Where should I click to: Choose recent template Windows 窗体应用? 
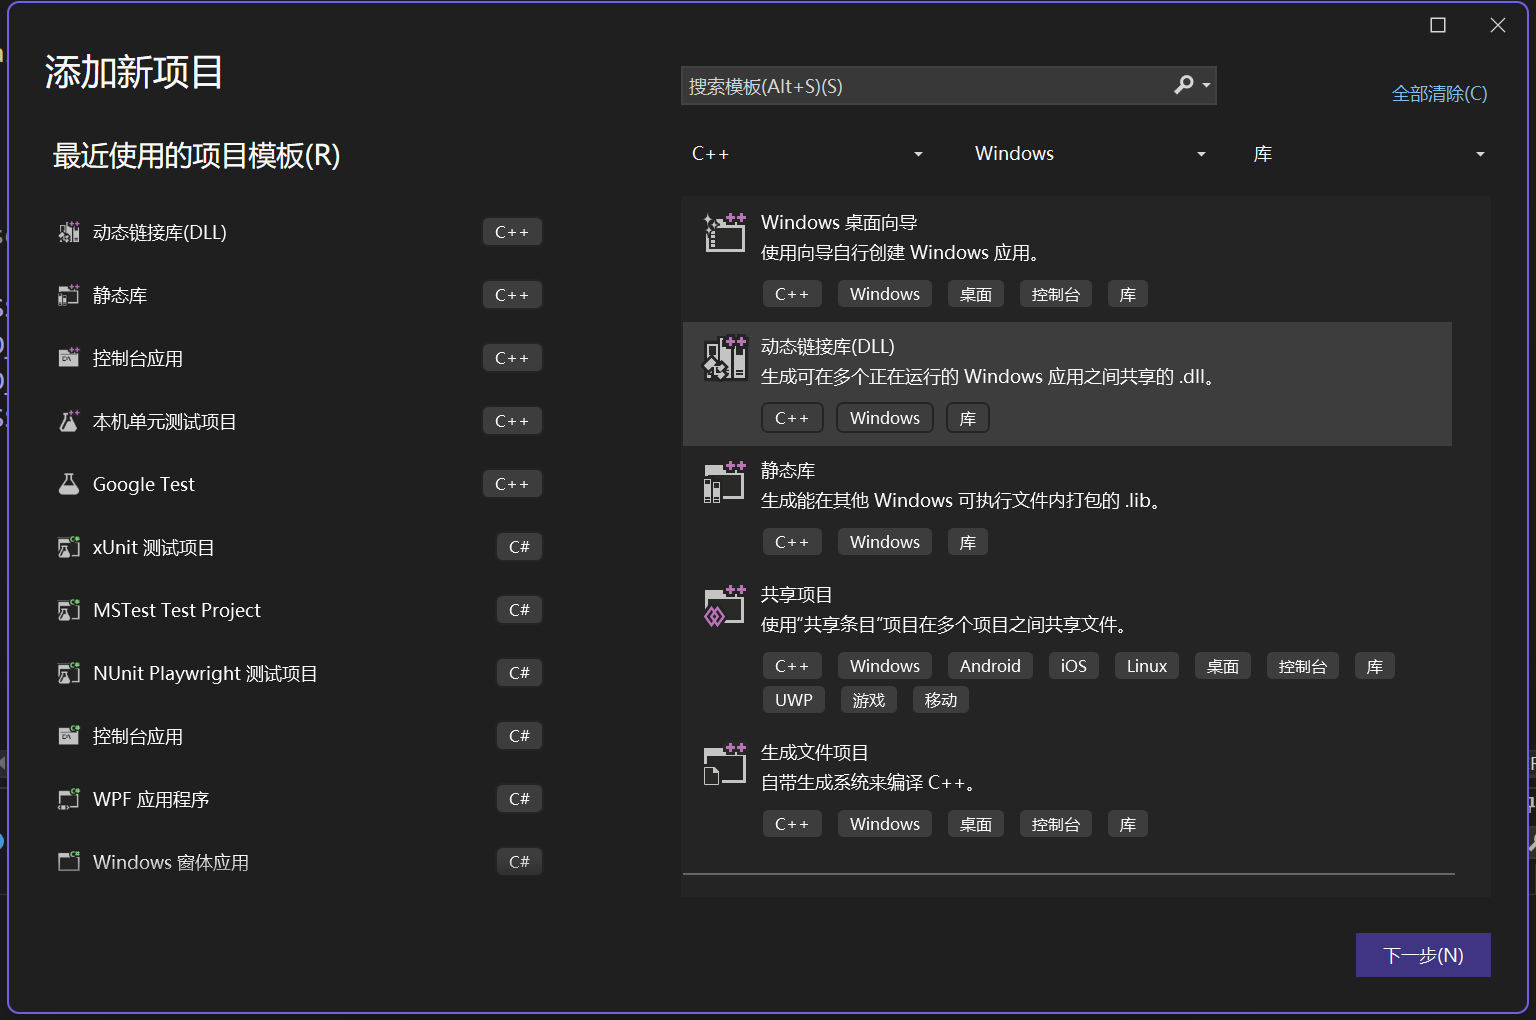300,862
